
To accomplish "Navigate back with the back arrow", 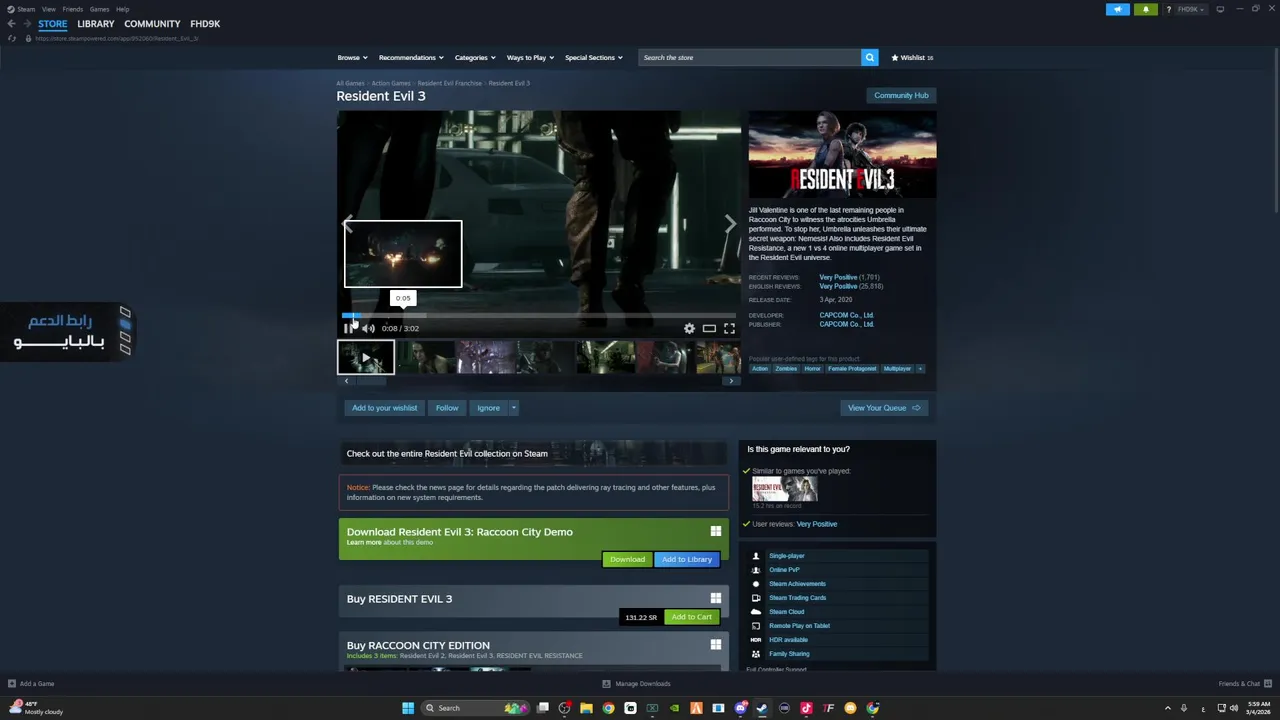I will point(11,23).
